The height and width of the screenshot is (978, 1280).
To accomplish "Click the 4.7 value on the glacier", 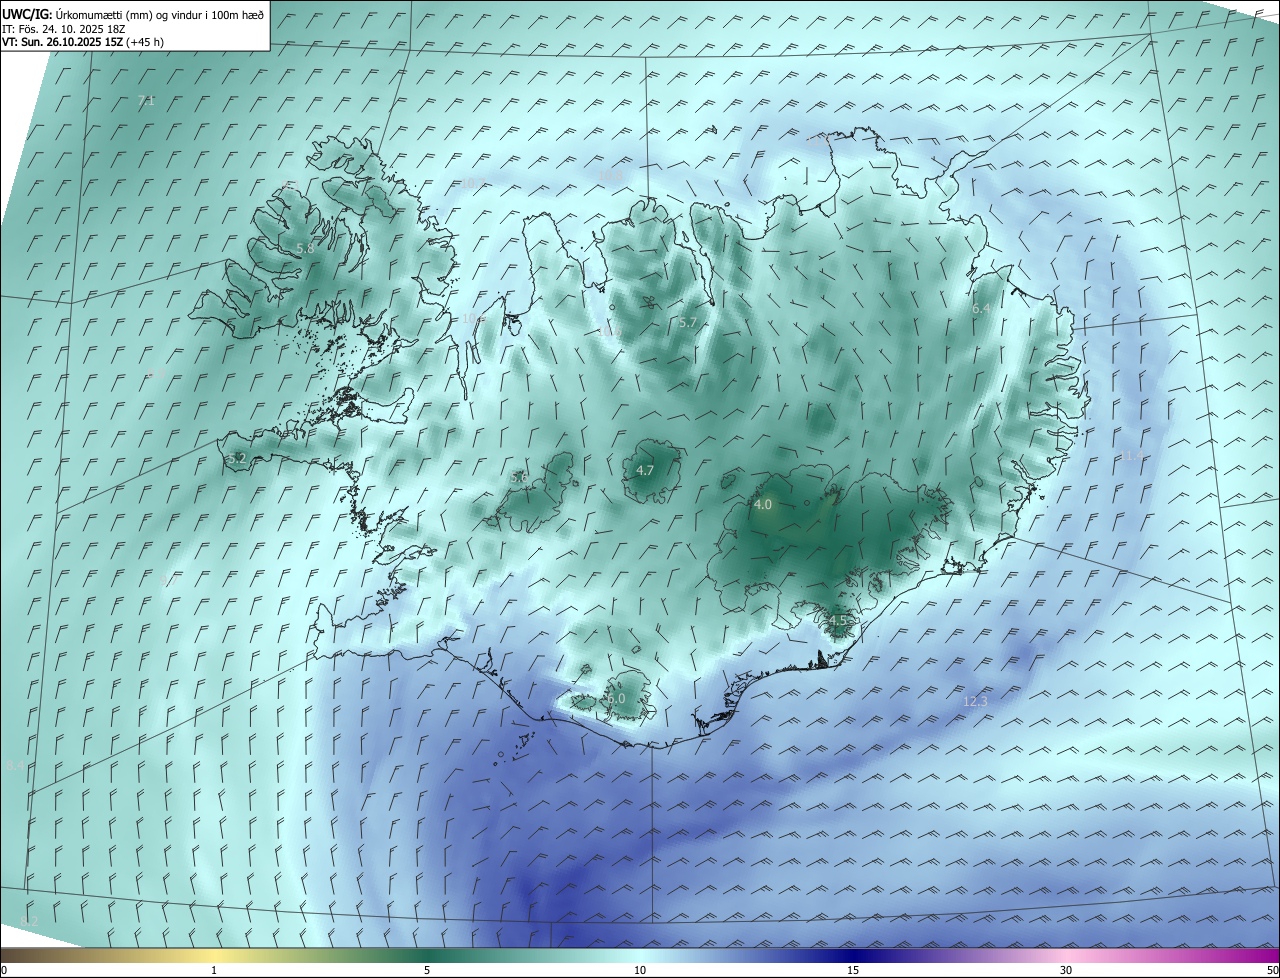I will click(x=645, y=470).
